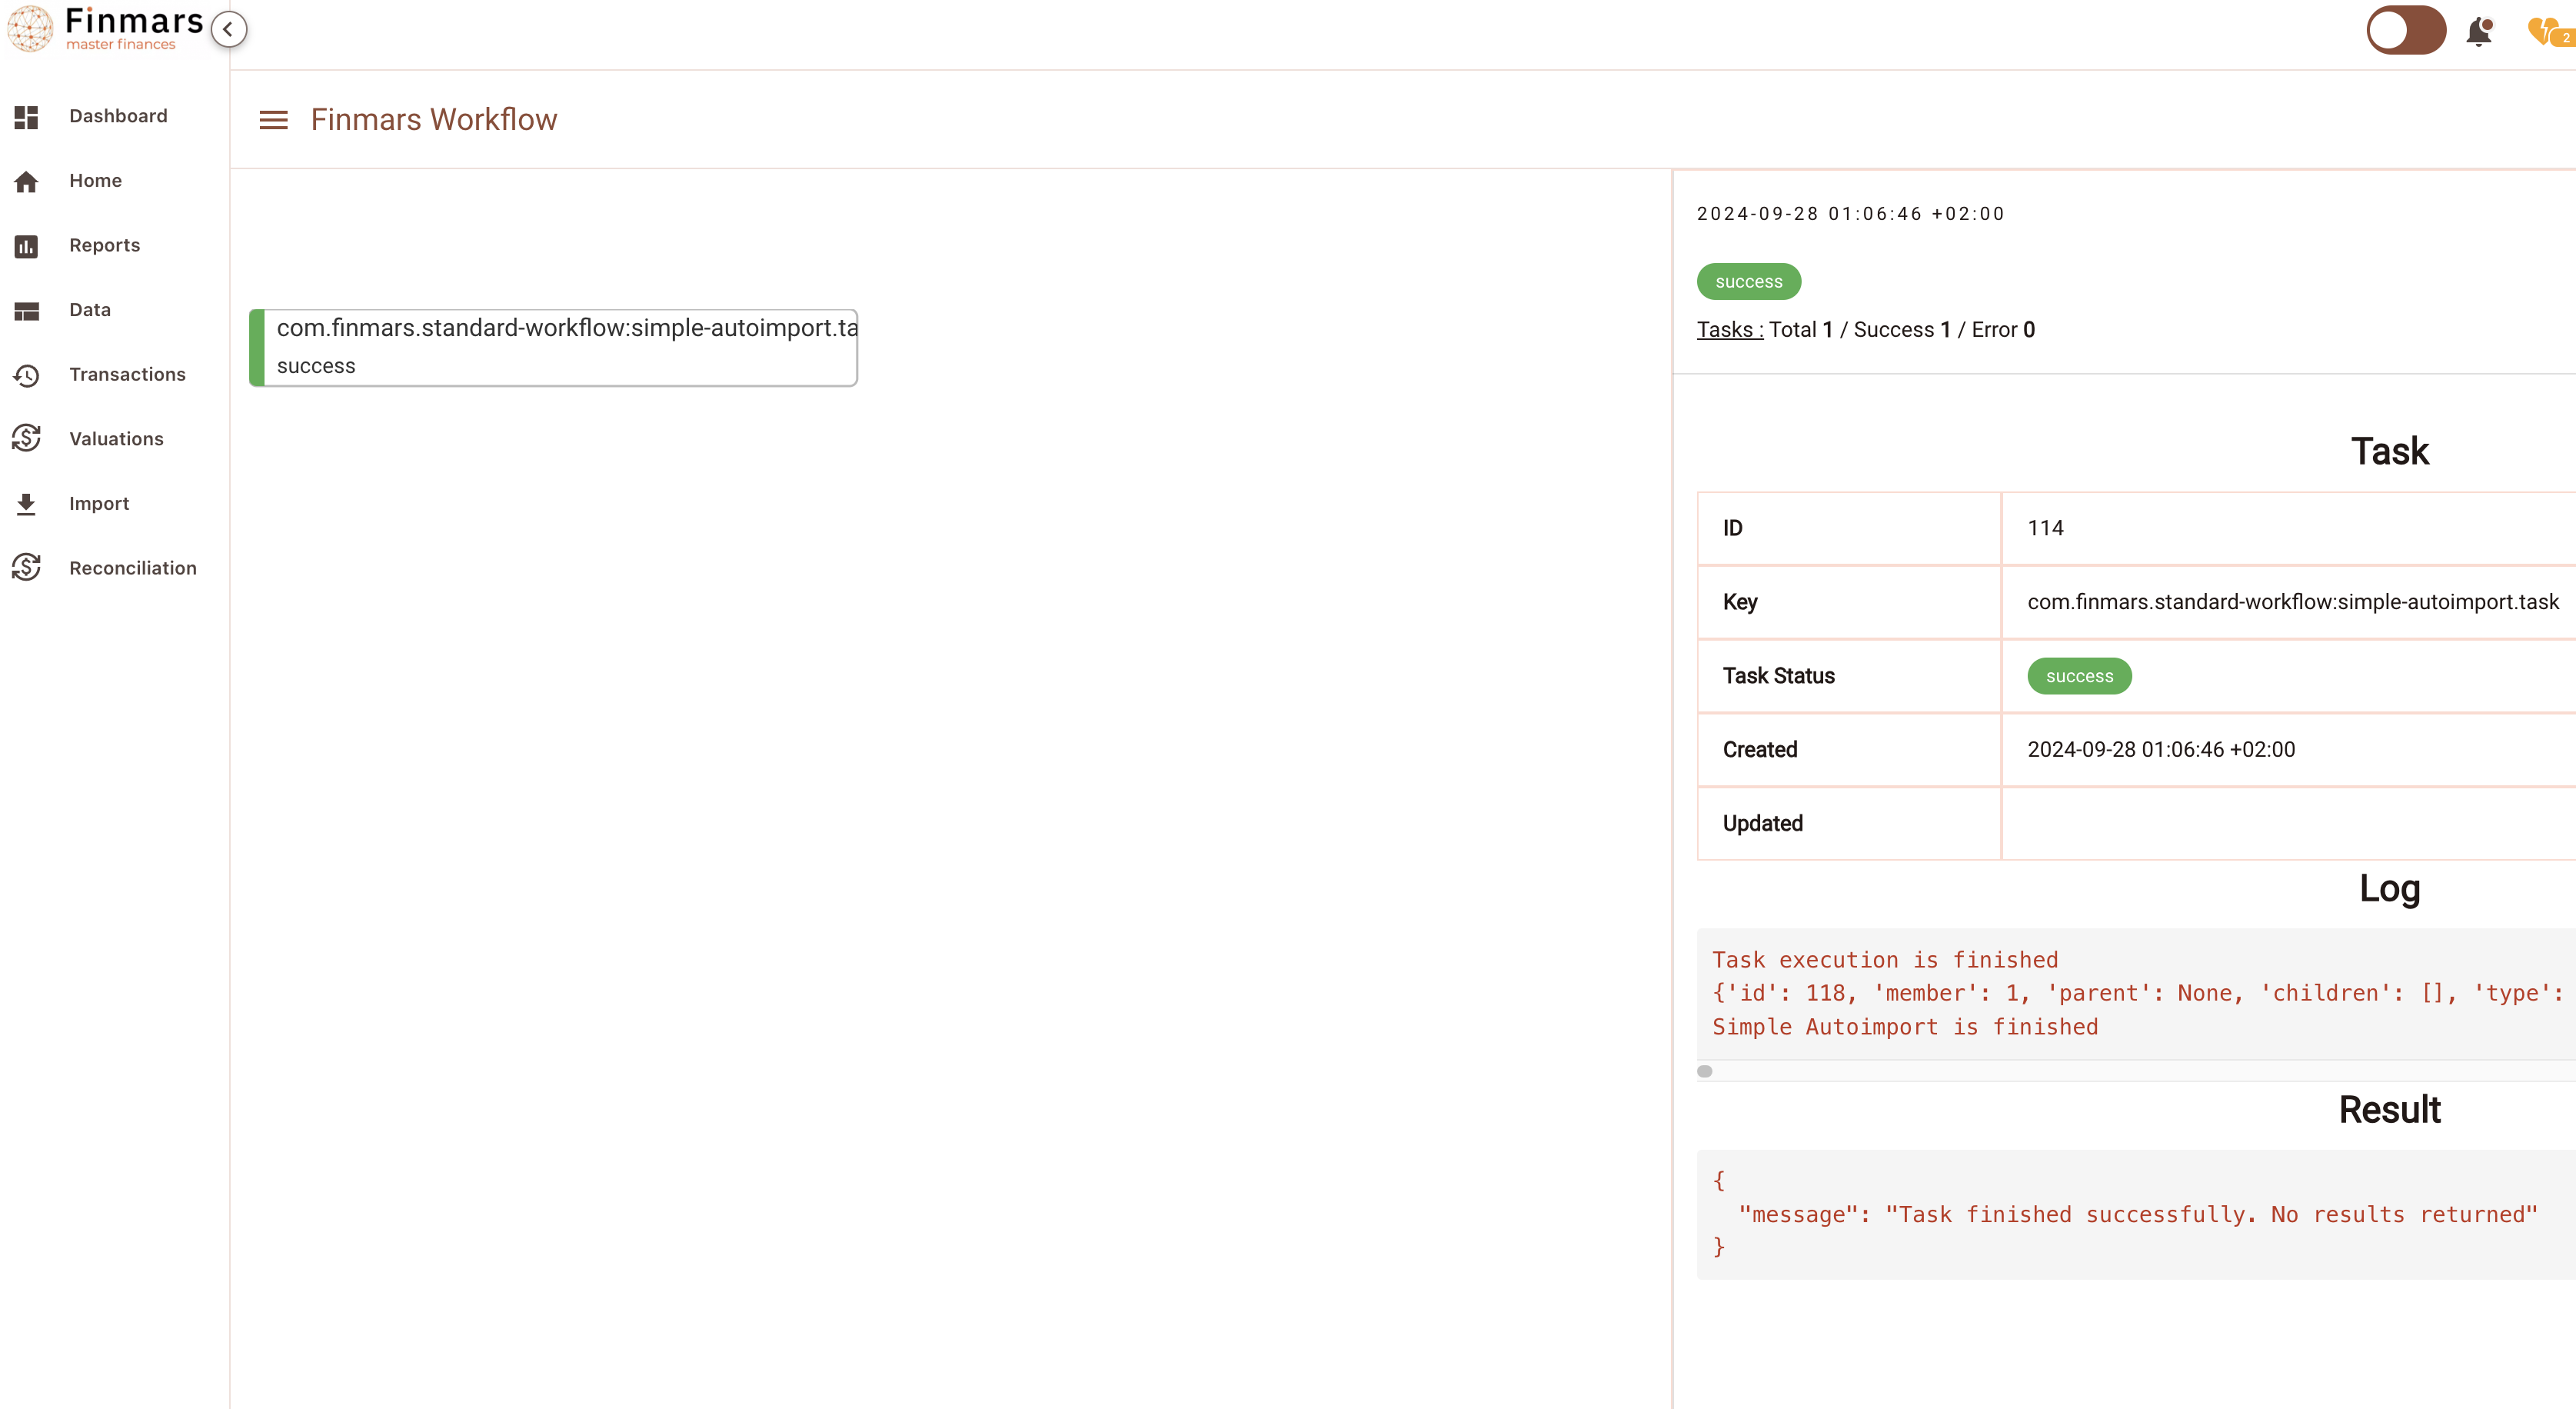Screen dimensions: 2576x1409
Task: Collapse the sidebar with chevron button
Action: coord(229,29)
